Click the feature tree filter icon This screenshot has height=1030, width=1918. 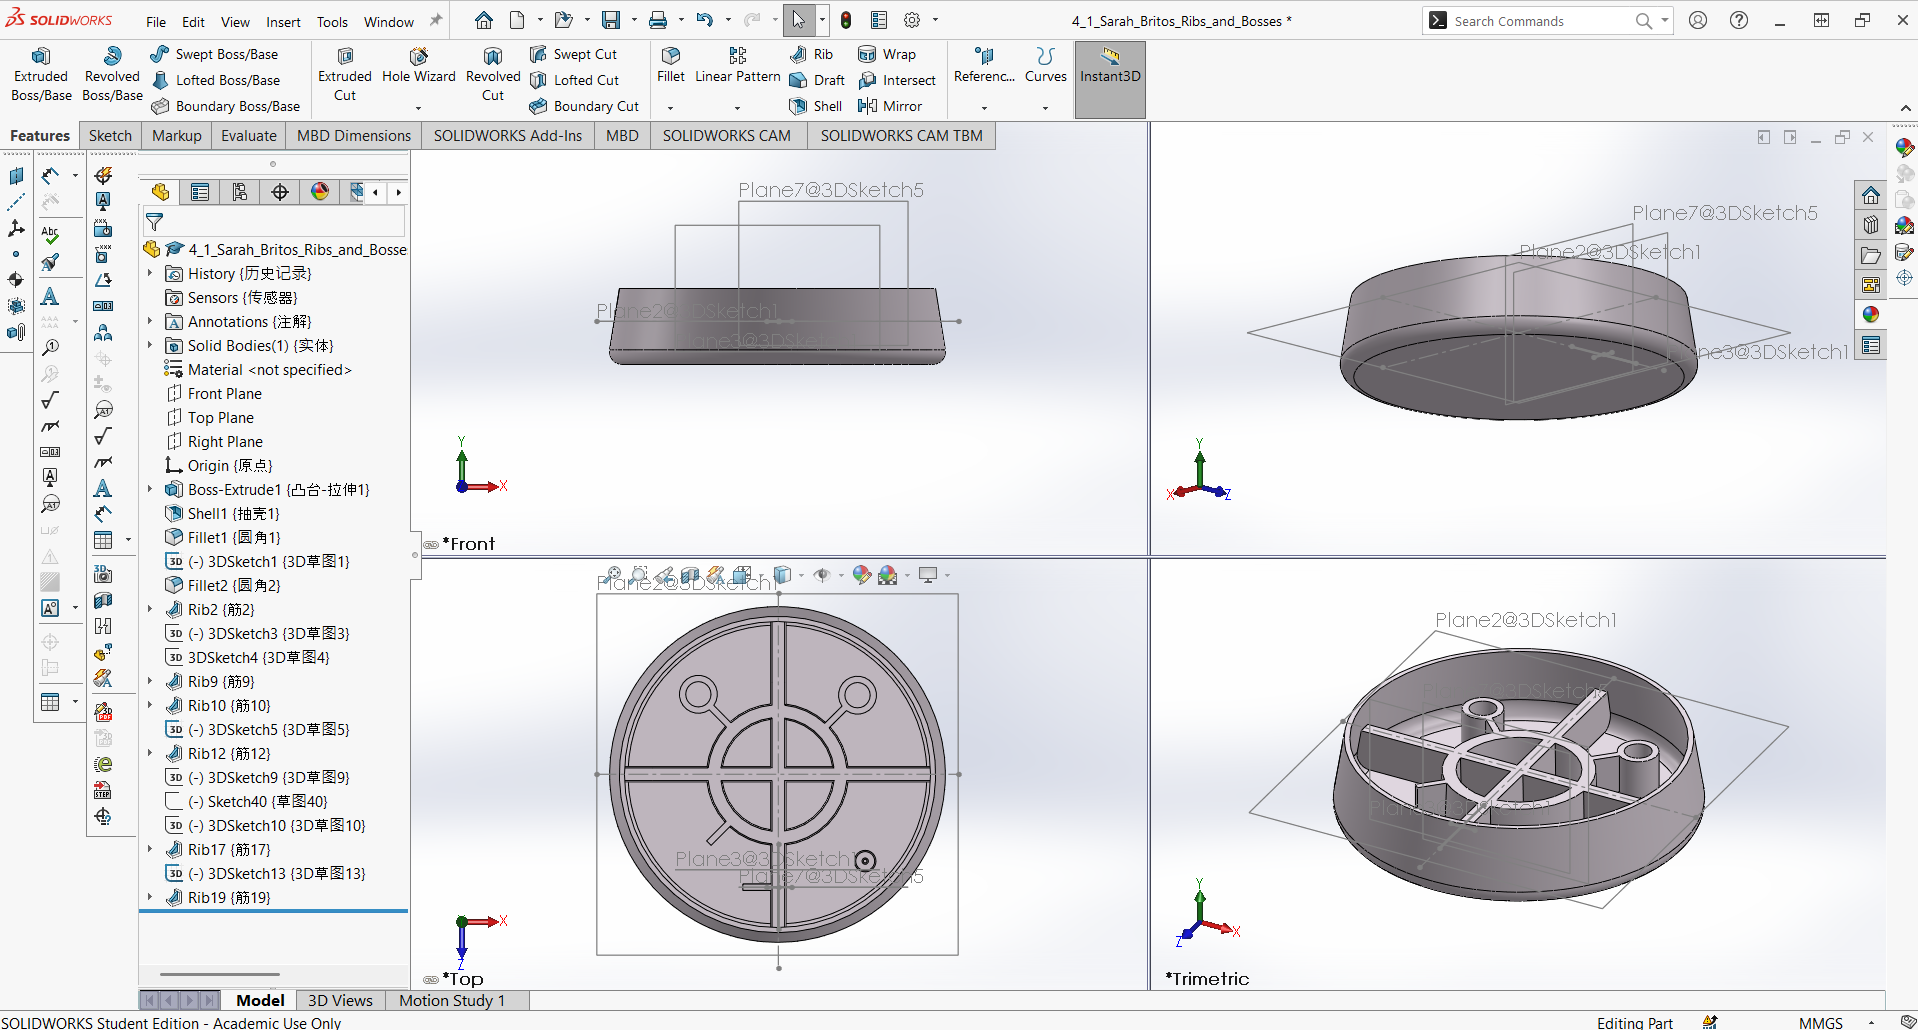click(x=154, y=221)
